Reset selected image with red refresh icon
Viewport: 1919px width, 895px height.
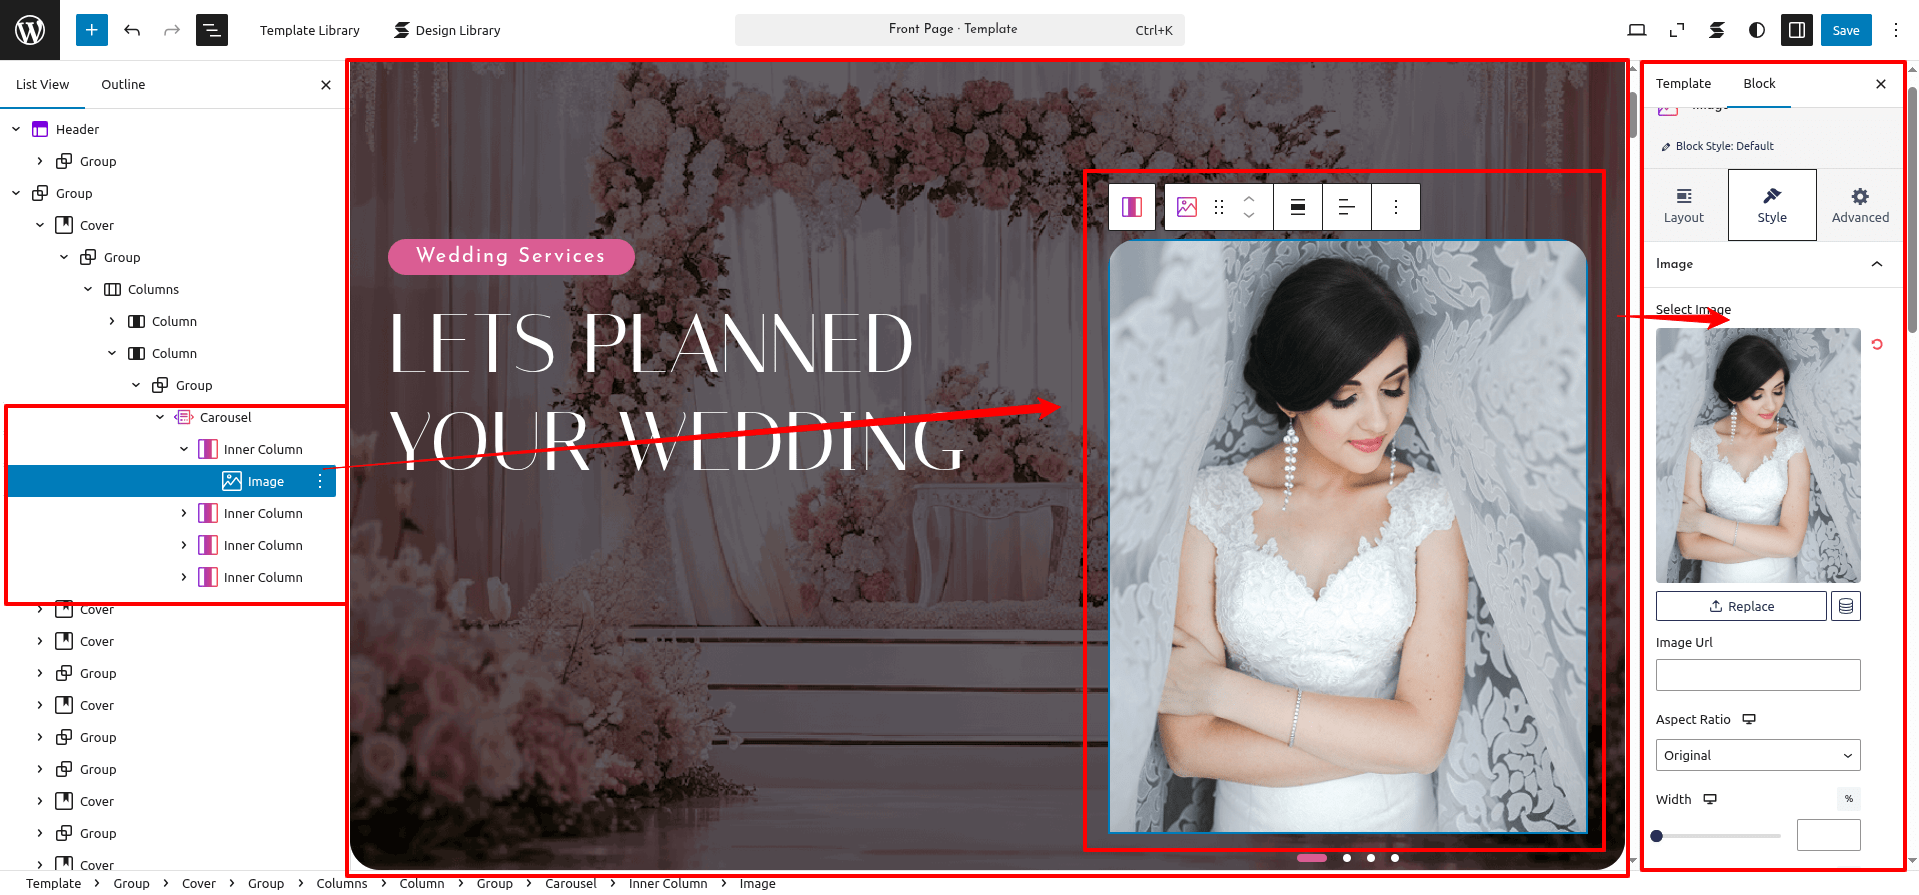[1877, 344]
